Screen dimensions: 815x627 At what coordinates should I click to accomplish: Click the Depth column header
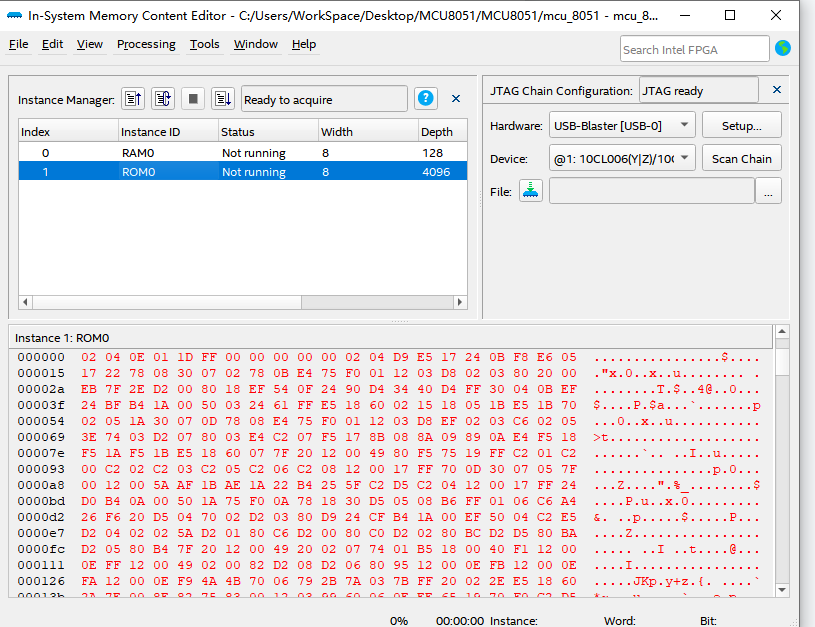[x=443, y=132]
